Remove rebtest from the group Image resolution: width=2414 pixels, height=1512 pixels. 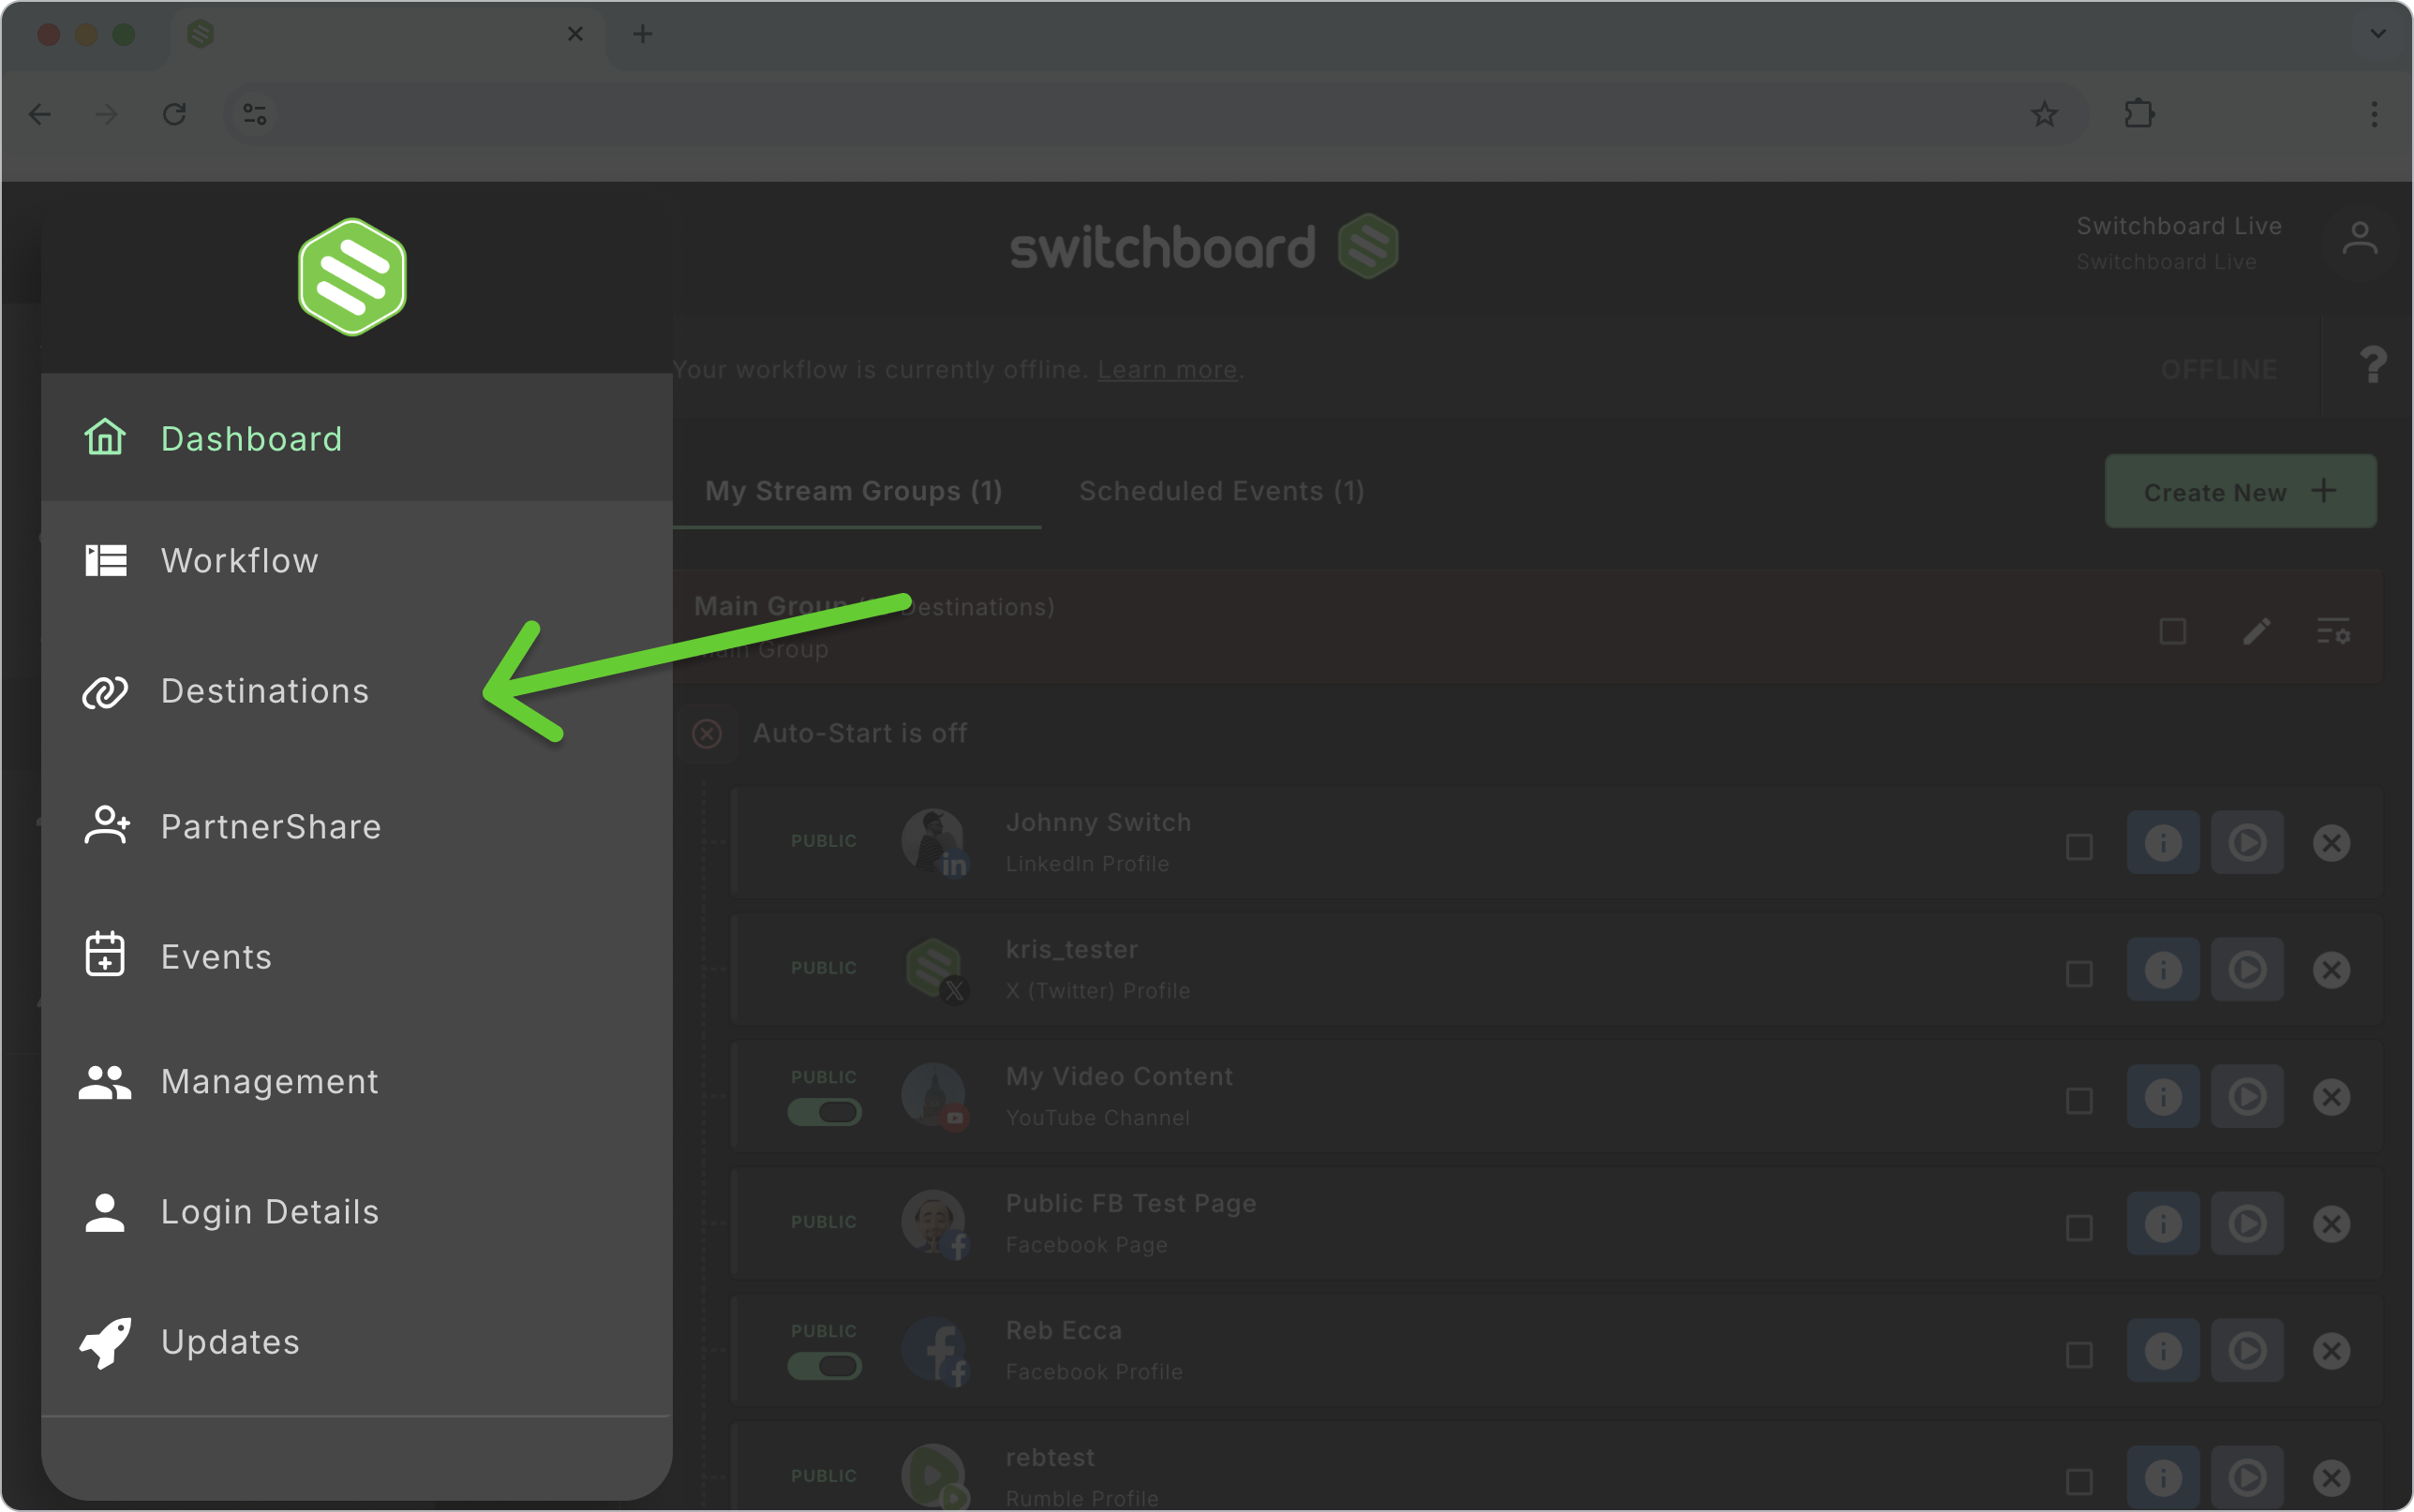[x=2331, y=1478]
